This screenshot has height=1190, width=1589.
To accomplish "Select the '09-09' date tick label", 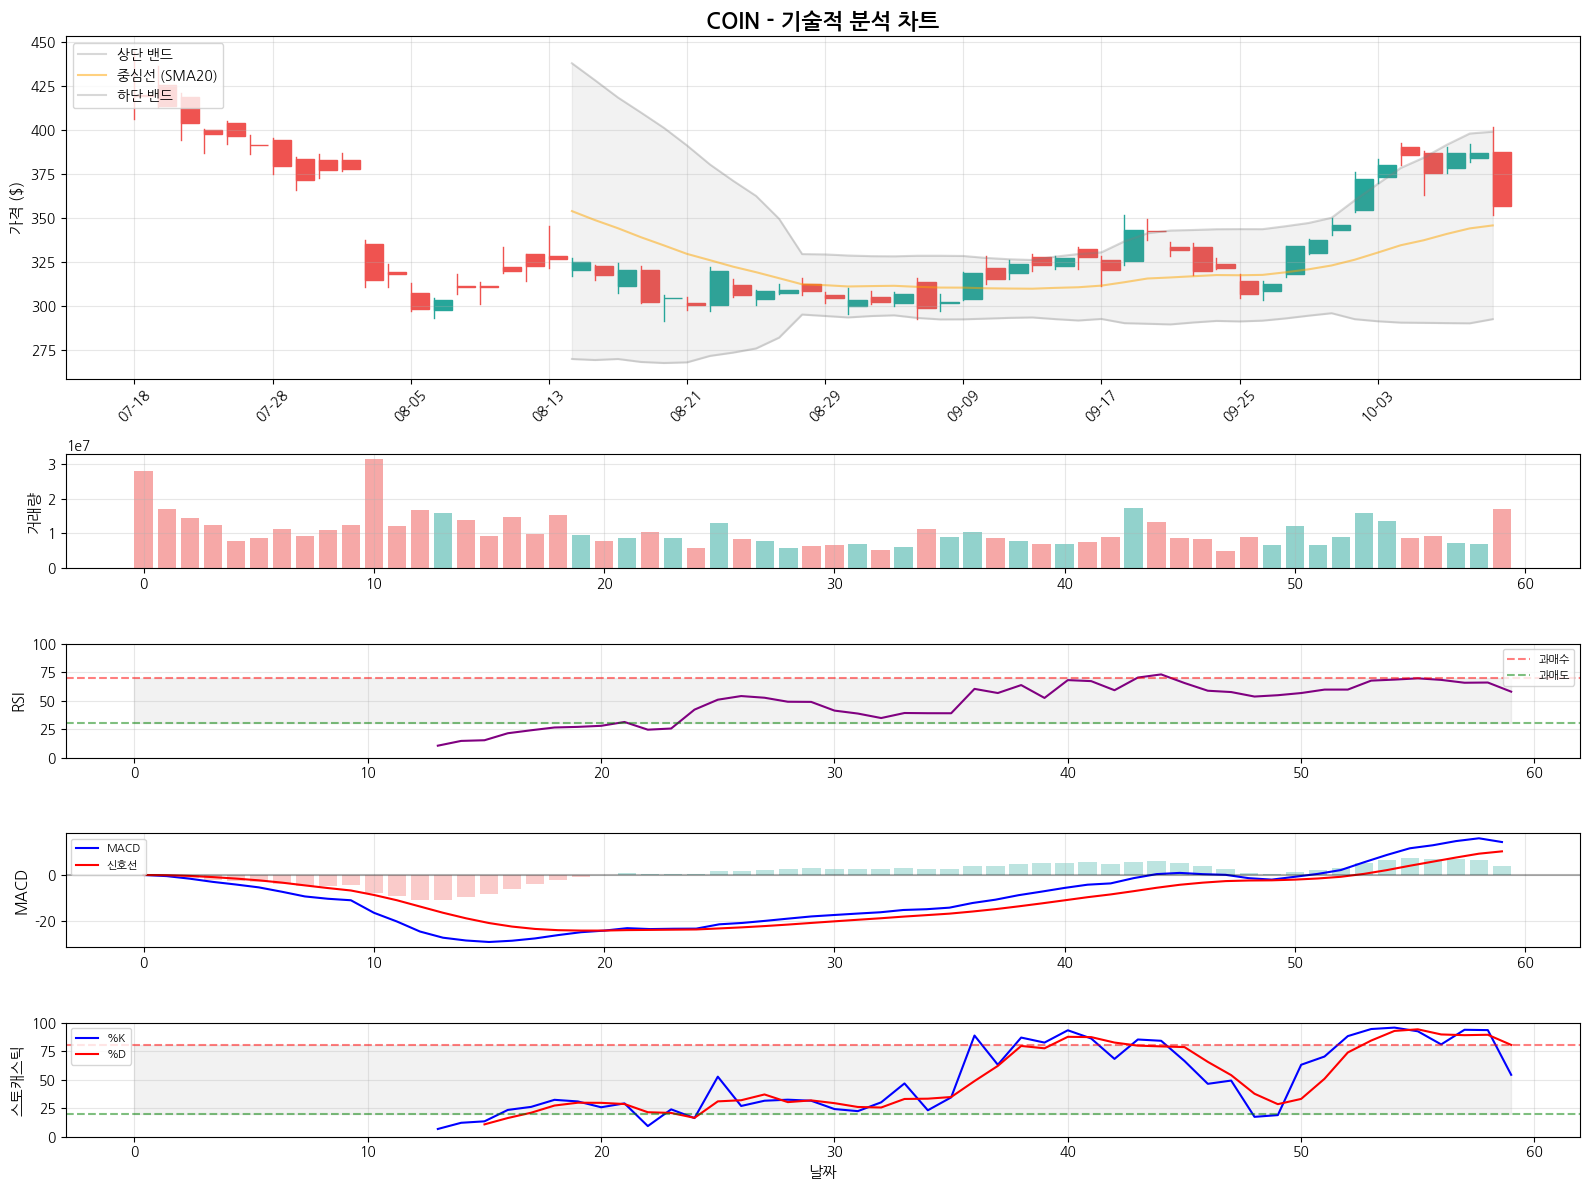I will tap(962, 407).
